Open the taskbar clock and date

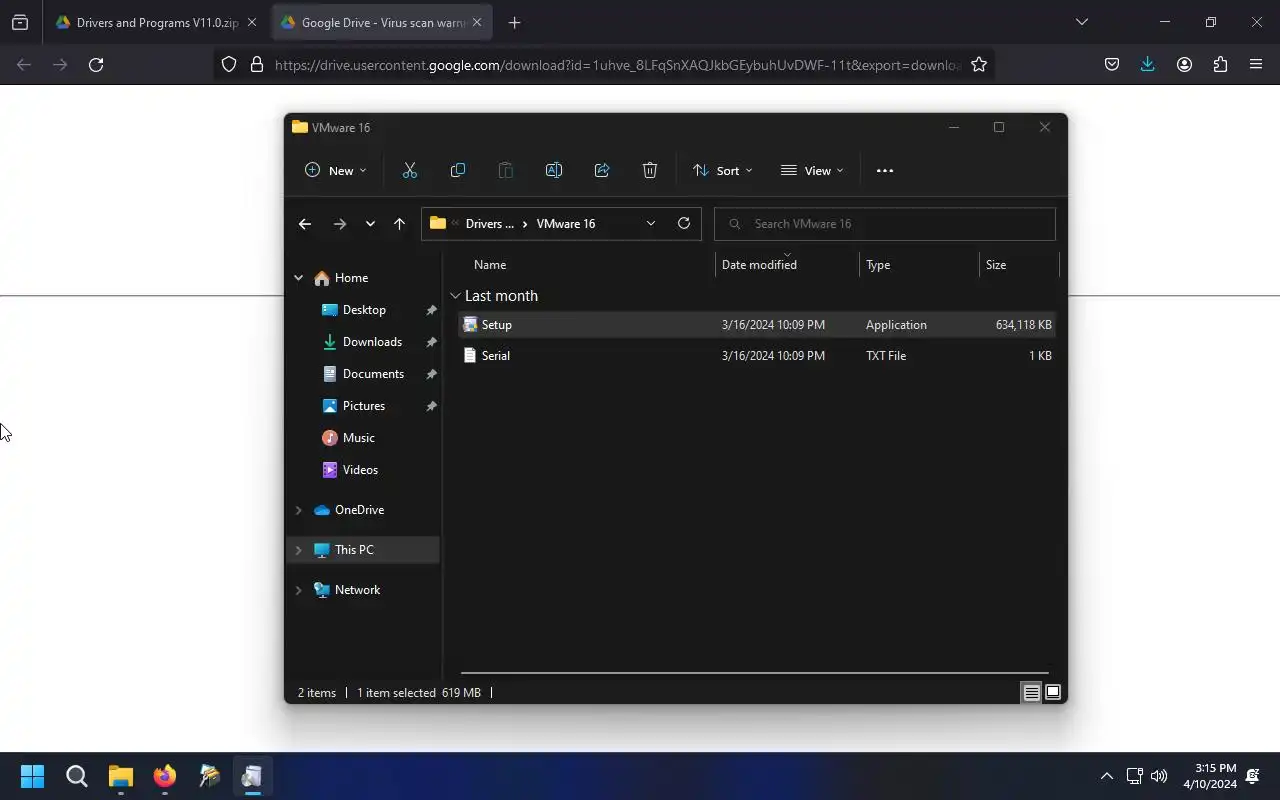[x=1210, y=776]
